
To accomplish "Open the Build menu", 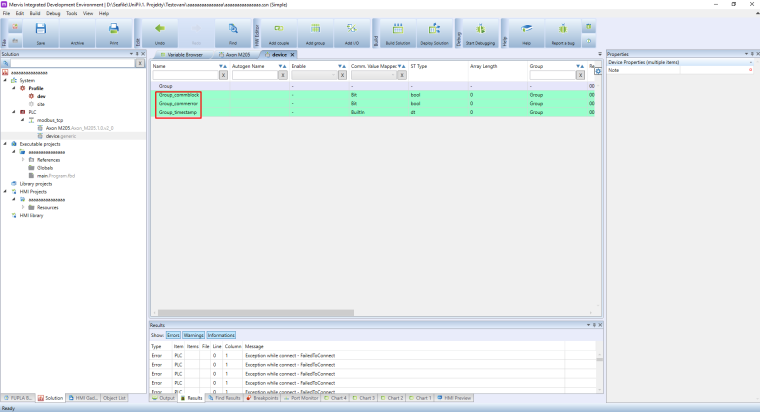I will [35, 13].
